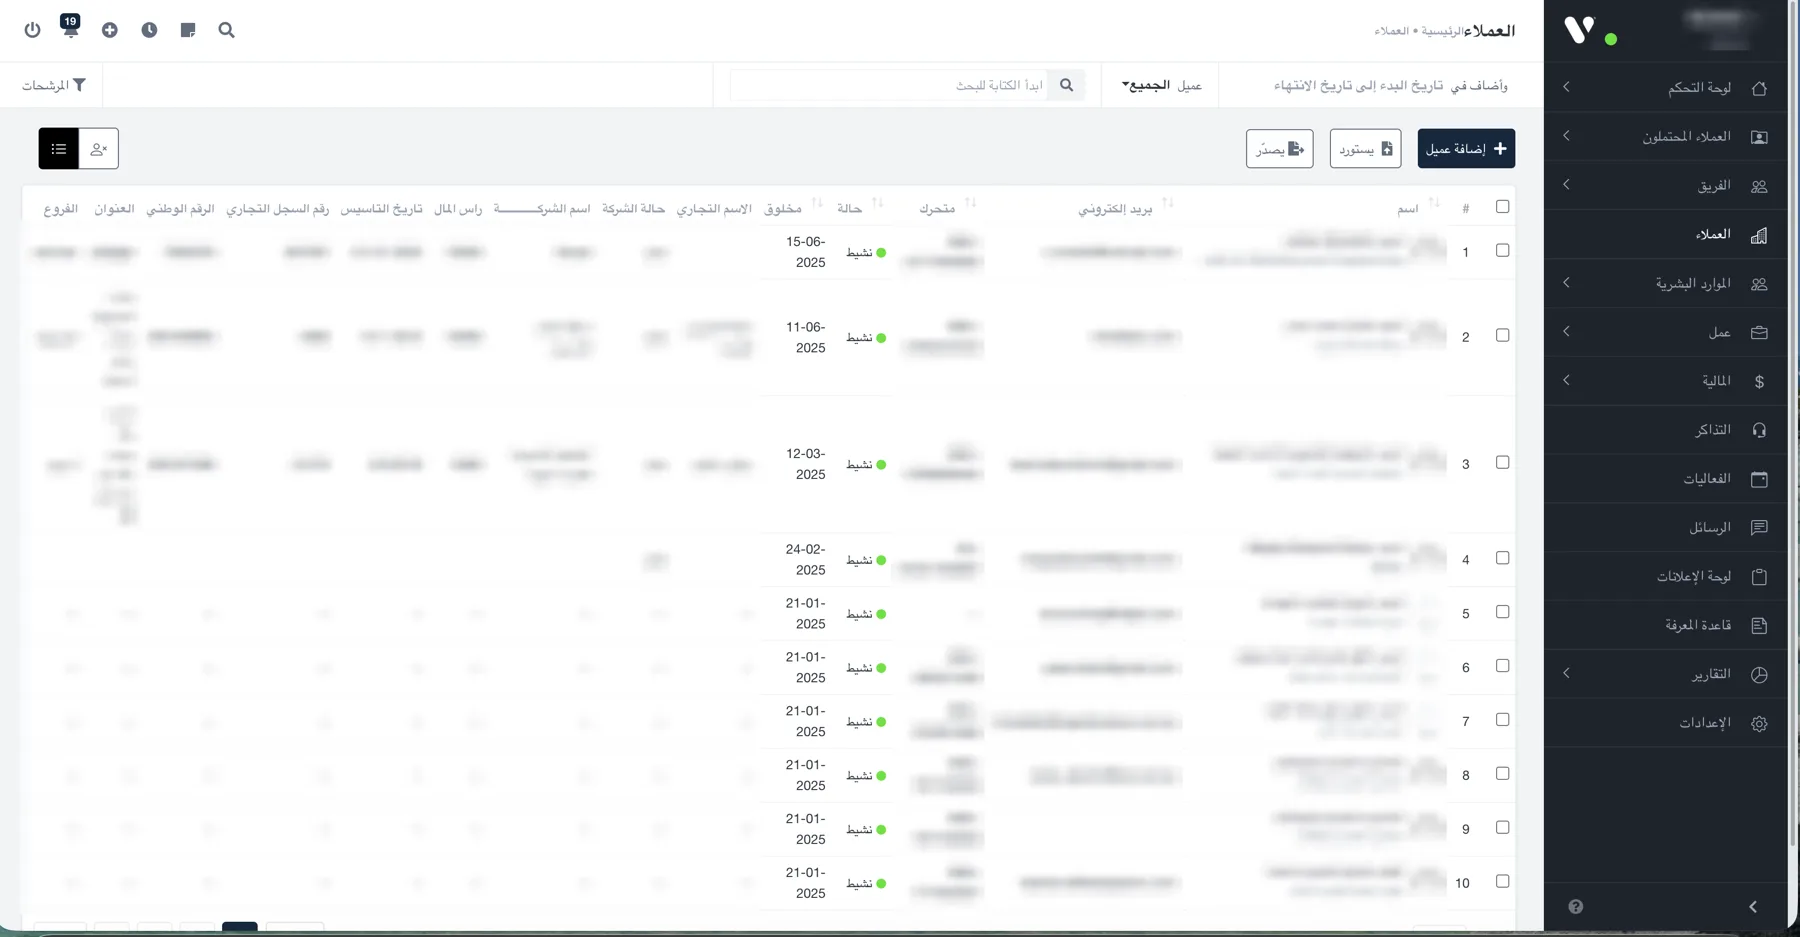Expand المالية sidebar menu
Viewport: 1800px width, 937px height.
(x=1666, y=381)
